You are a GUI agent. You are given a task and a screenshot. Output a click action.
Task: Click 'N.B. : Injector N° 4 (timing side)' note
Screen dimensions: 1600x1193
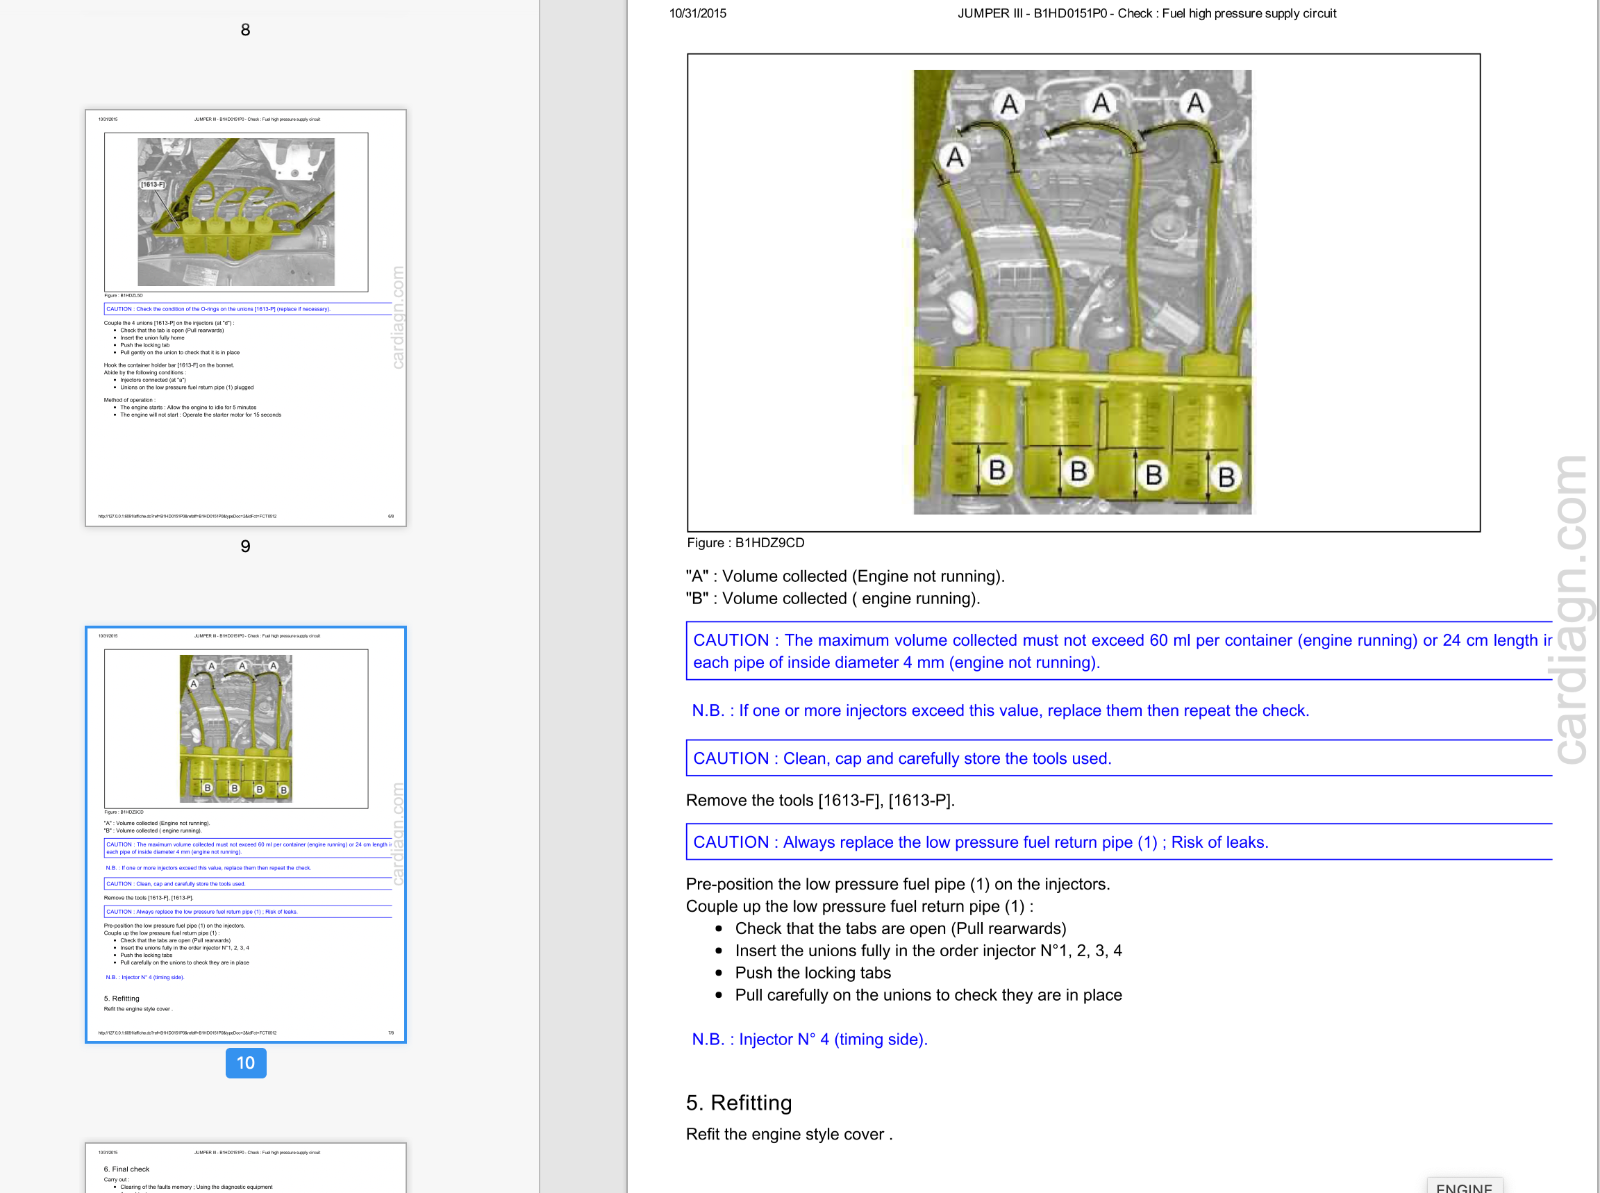coord(809,1040)
